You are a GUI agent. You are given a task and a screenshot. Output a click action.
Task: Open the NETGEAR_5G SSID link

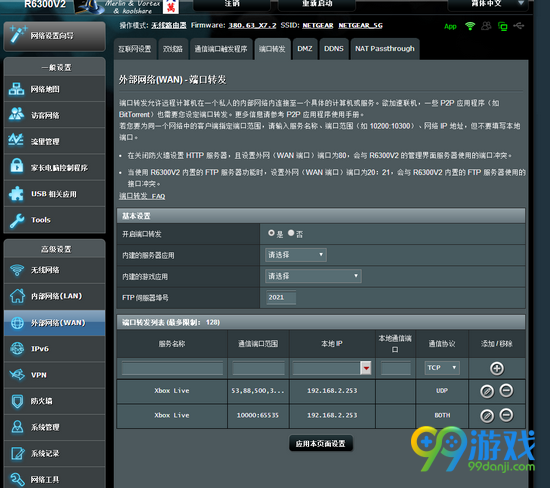coord(361,26)
